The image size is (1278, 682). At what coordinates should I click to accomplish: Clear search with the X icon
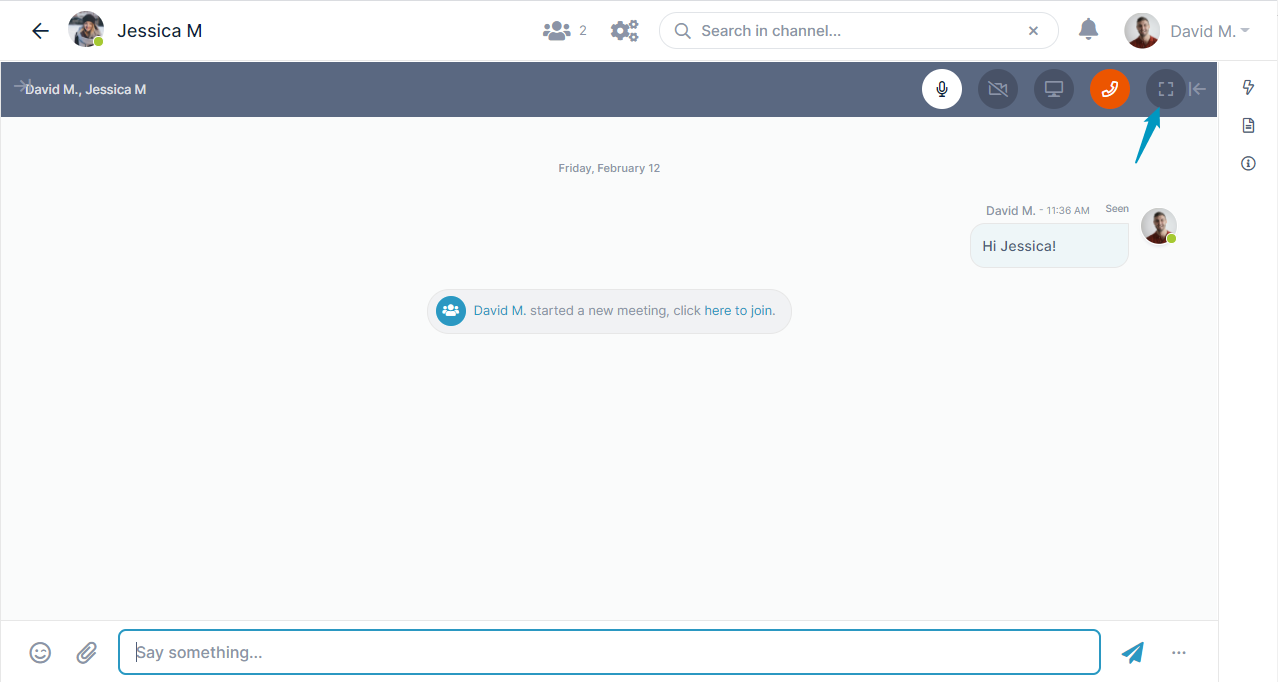(1033, 31)
